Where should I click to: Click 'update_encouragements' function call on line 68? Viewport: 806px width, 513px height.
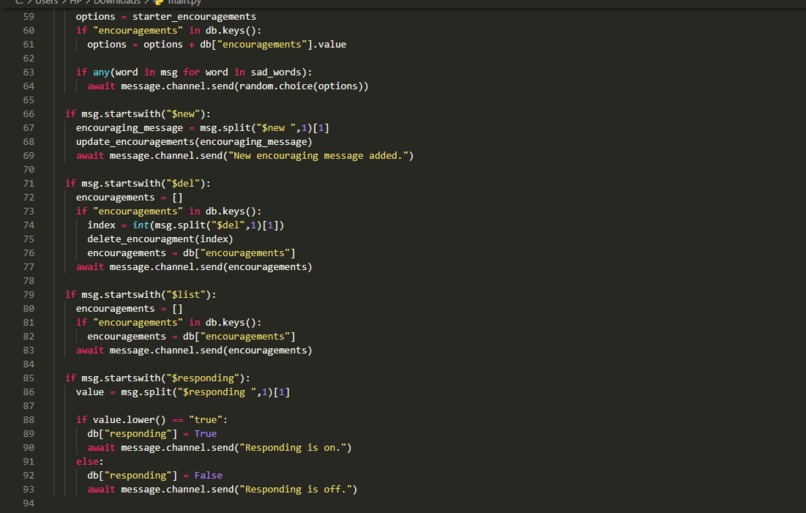click(x=135, y=141)
